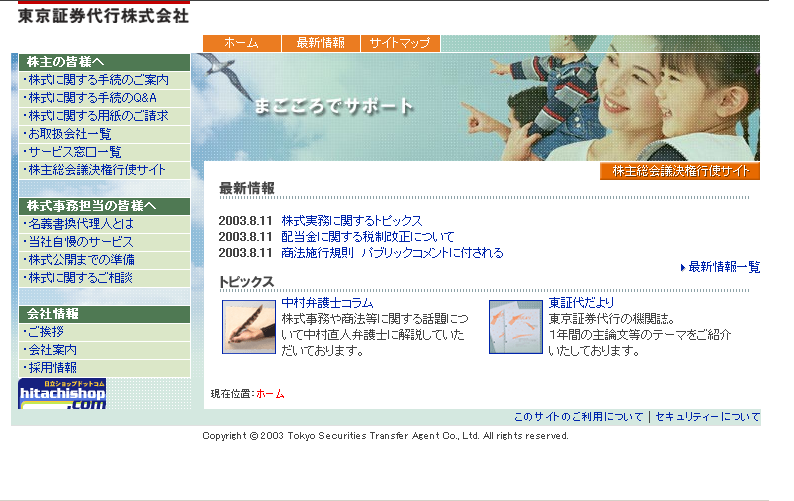Open the 最新情報 navigation tab

321,44
